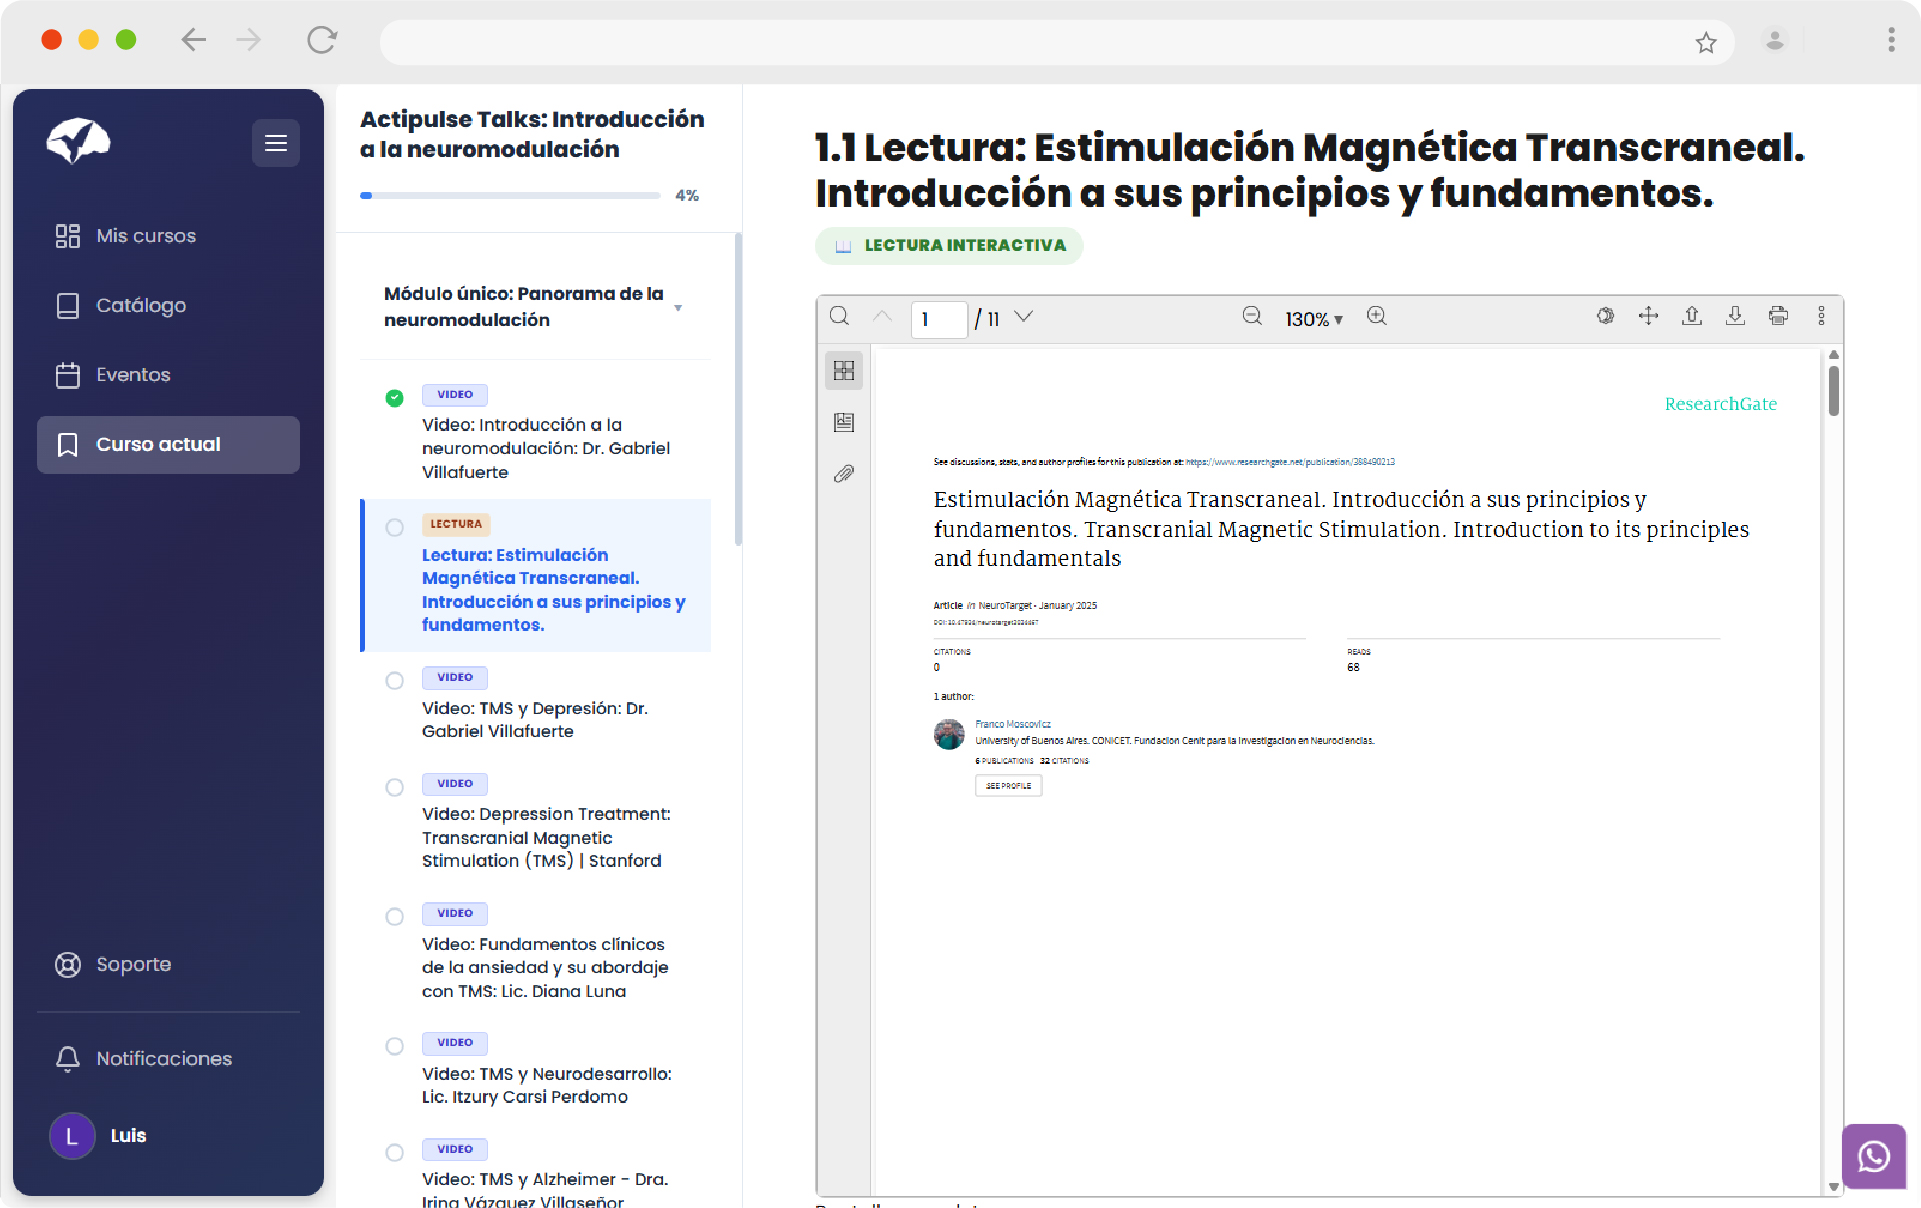Download the PDF document
1921x1208 pixels.
click(1735, 316)
